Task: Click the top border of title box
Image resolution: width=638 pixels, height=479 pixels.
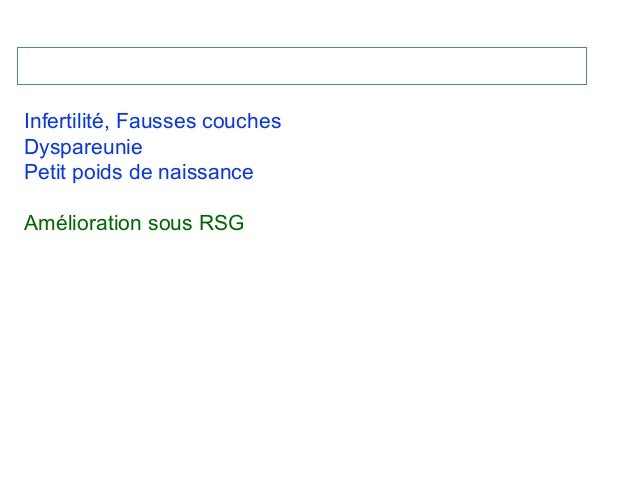Action: [x=300, y=47]
